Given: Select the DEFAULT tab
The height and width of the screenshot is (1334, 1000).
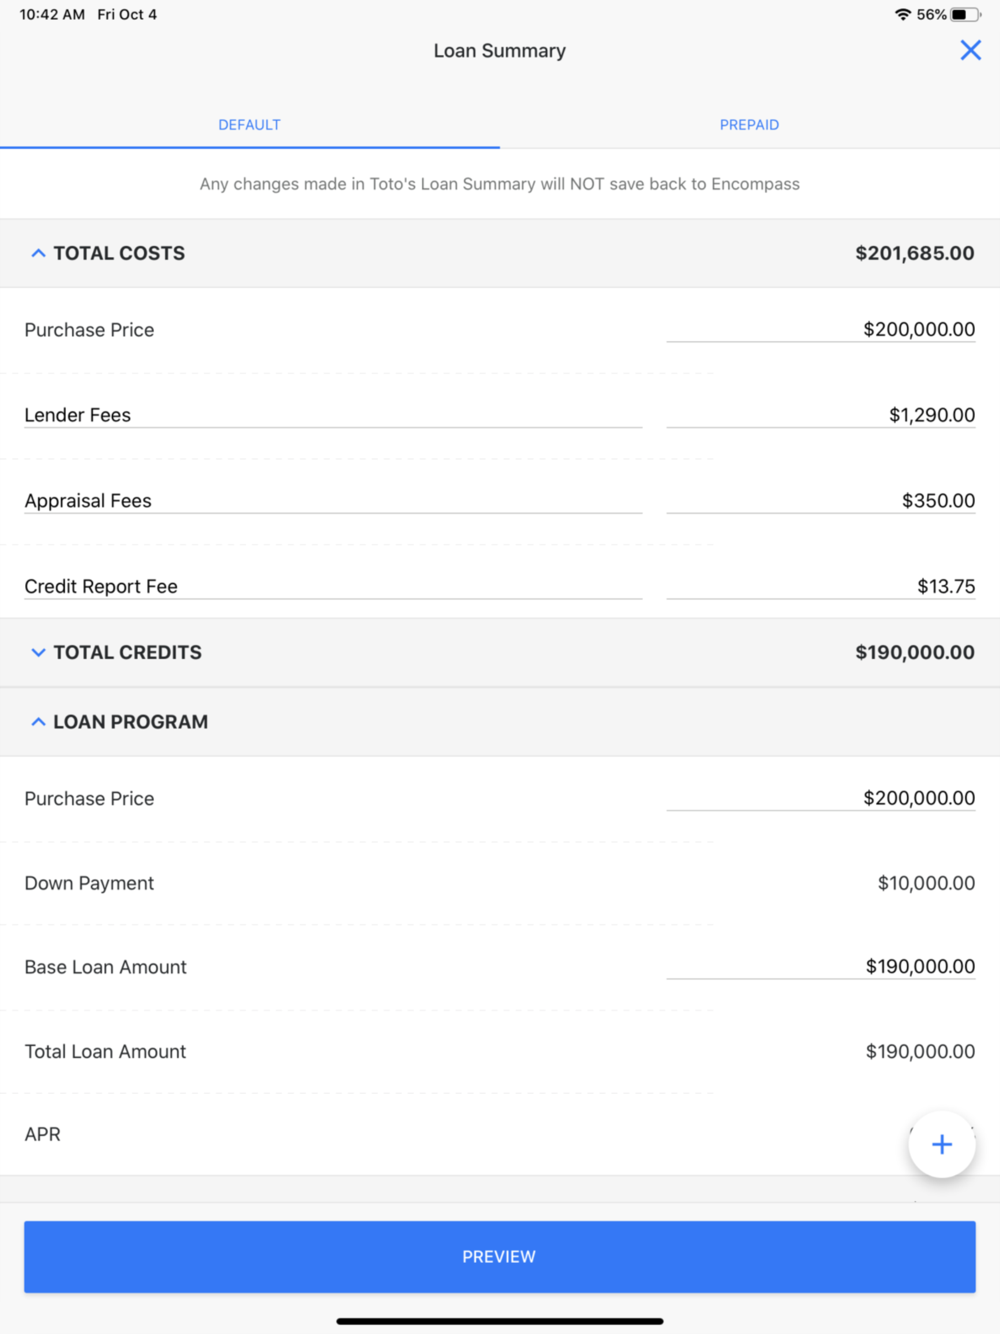Looking at the screenshot, I should pyautogui.click(x=249, y=125).
